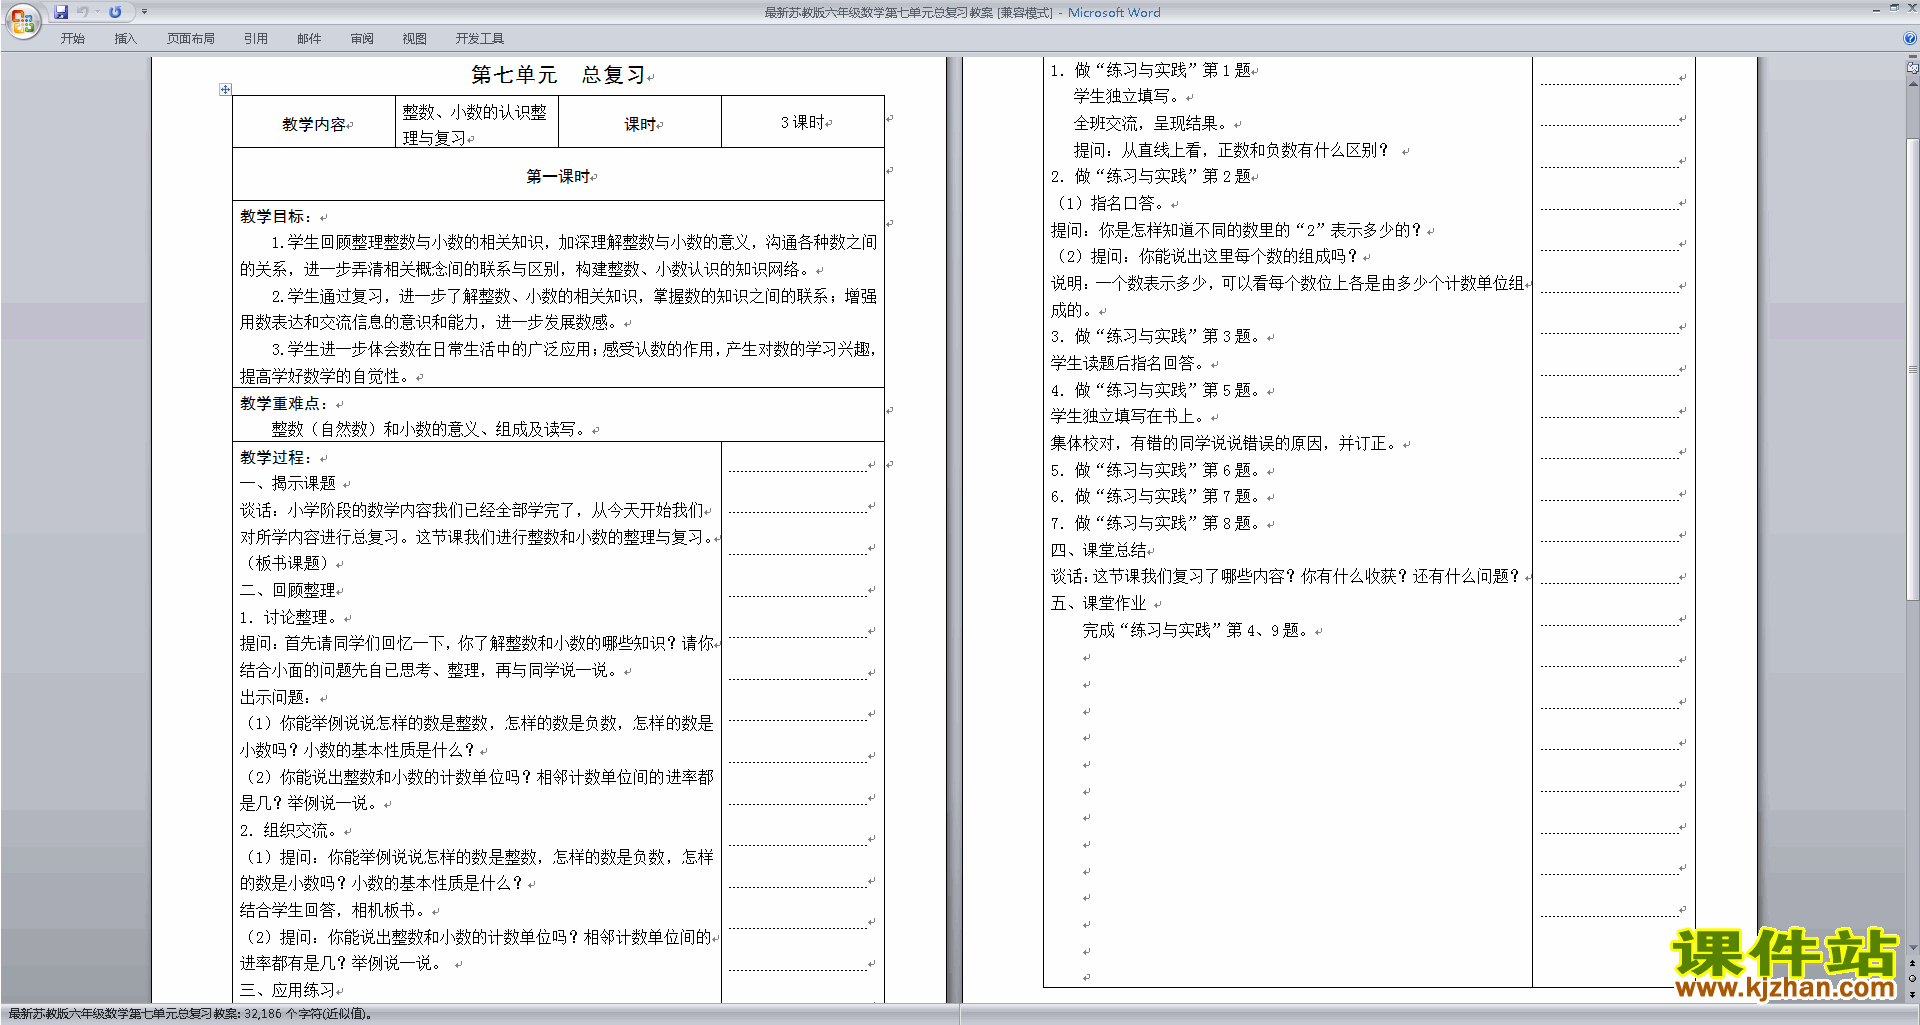Click the '3课时' table cell
Screen dimensions: 1920x1025
point(802,122)
